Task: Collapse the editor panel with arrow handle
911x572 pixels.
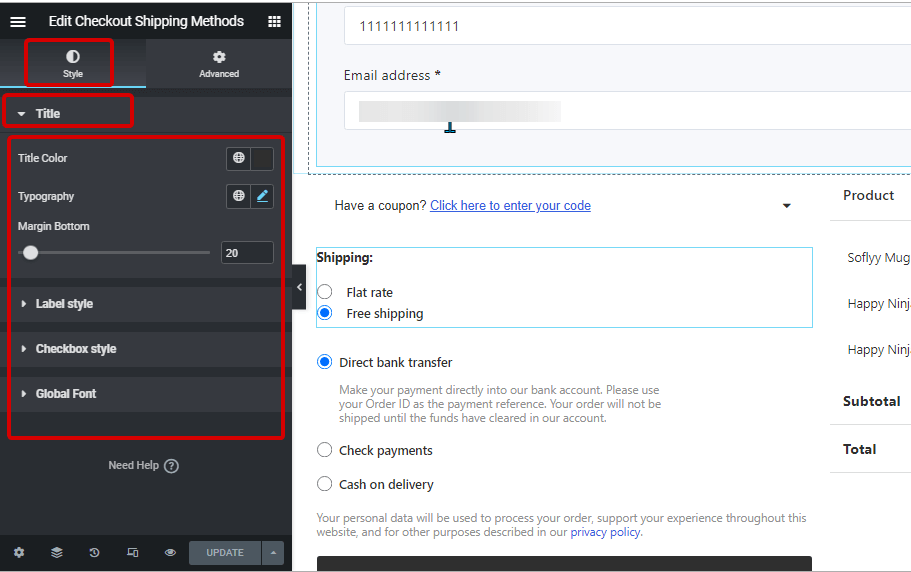Action: (299, 287)
